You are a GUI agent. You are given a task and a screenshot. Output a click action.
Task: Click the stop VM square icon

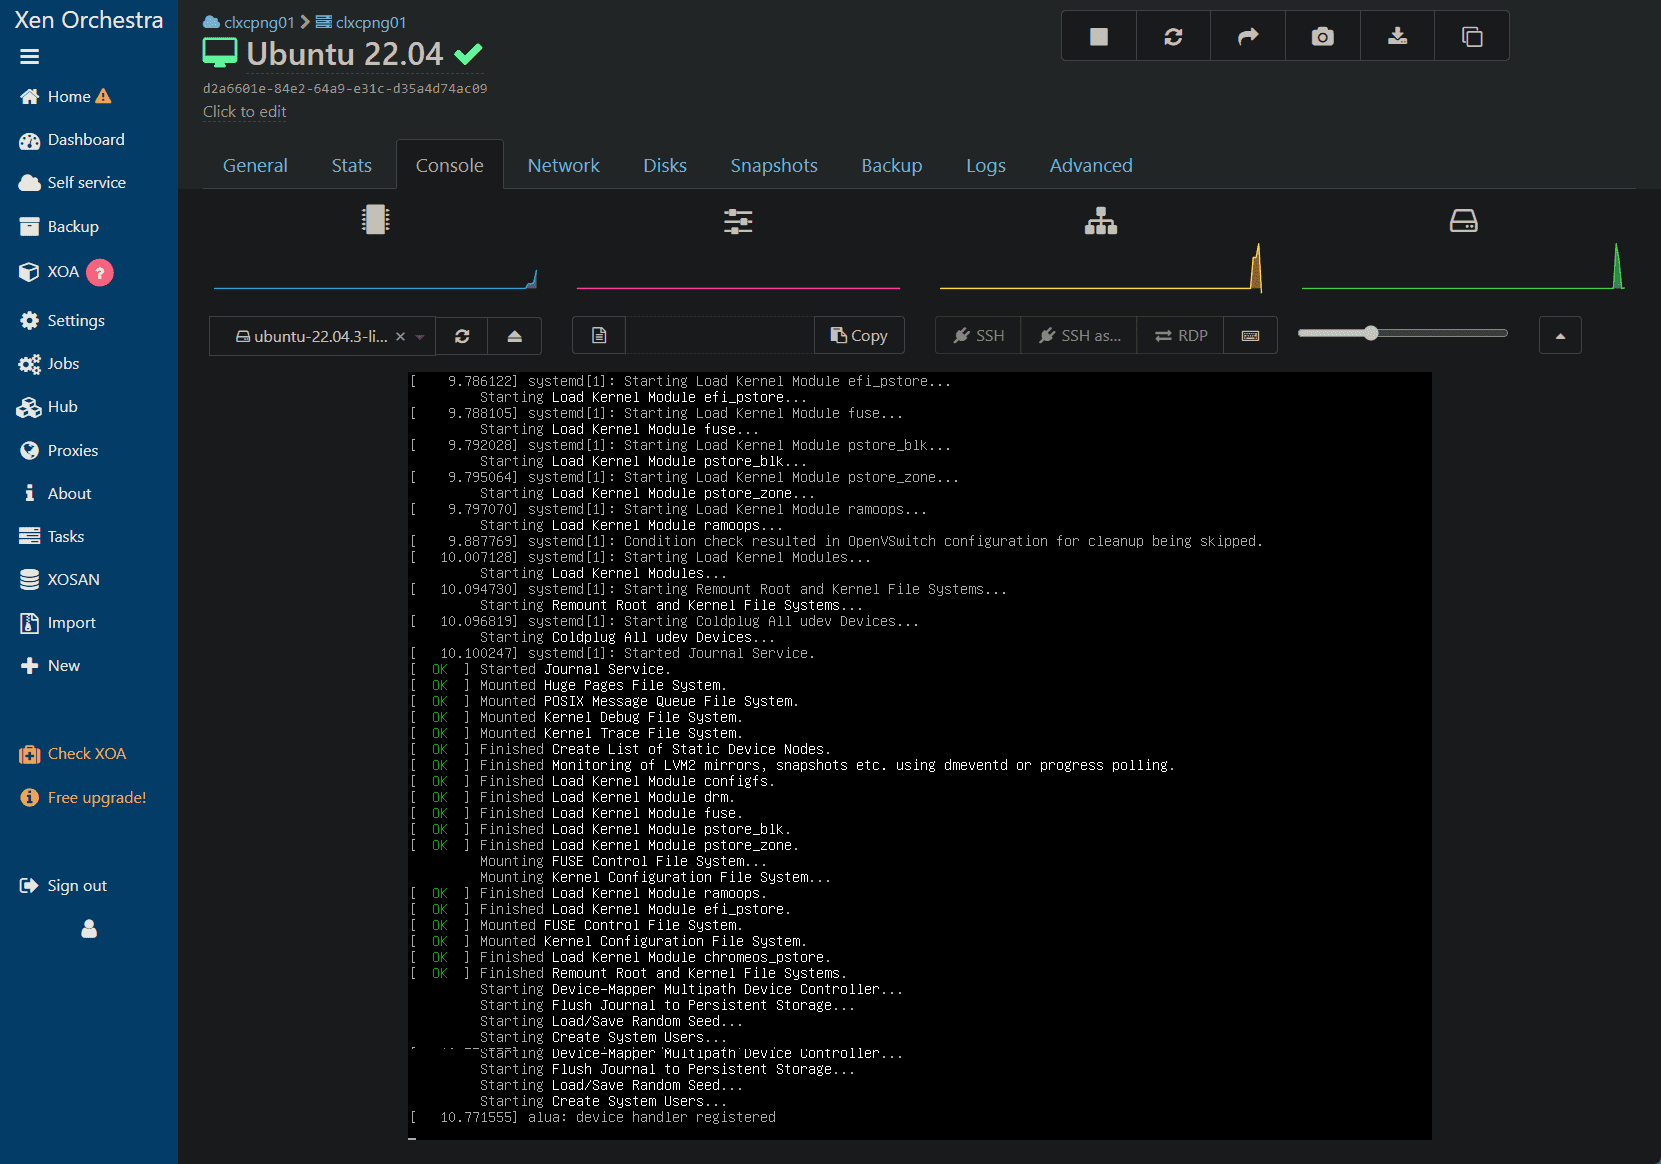(x=1098, y=37)
